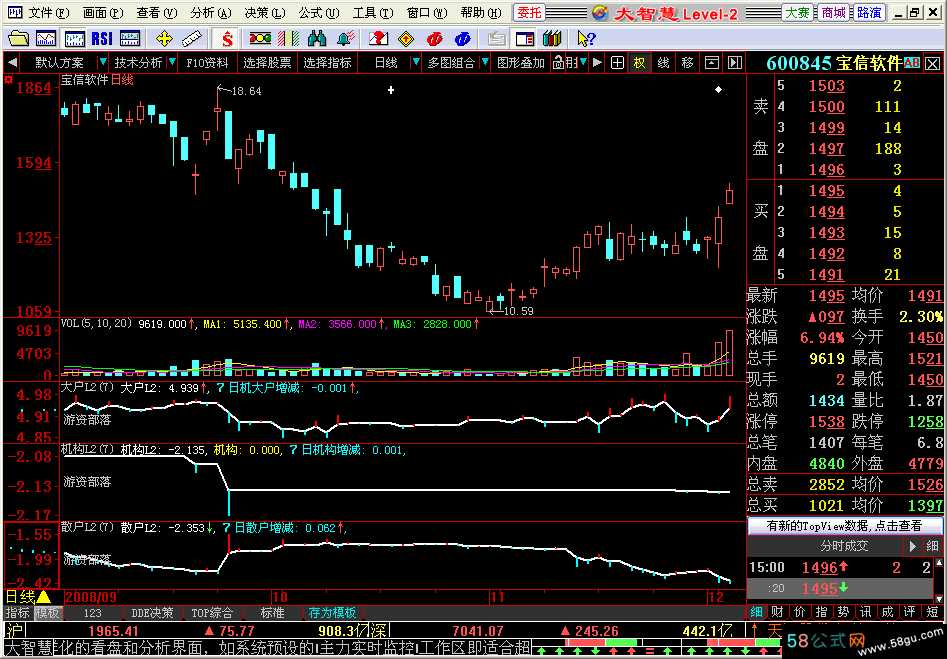Expand the 分时成交 right arrow
The height and width of the screenshot is (659, 947).
coord(912,546)
